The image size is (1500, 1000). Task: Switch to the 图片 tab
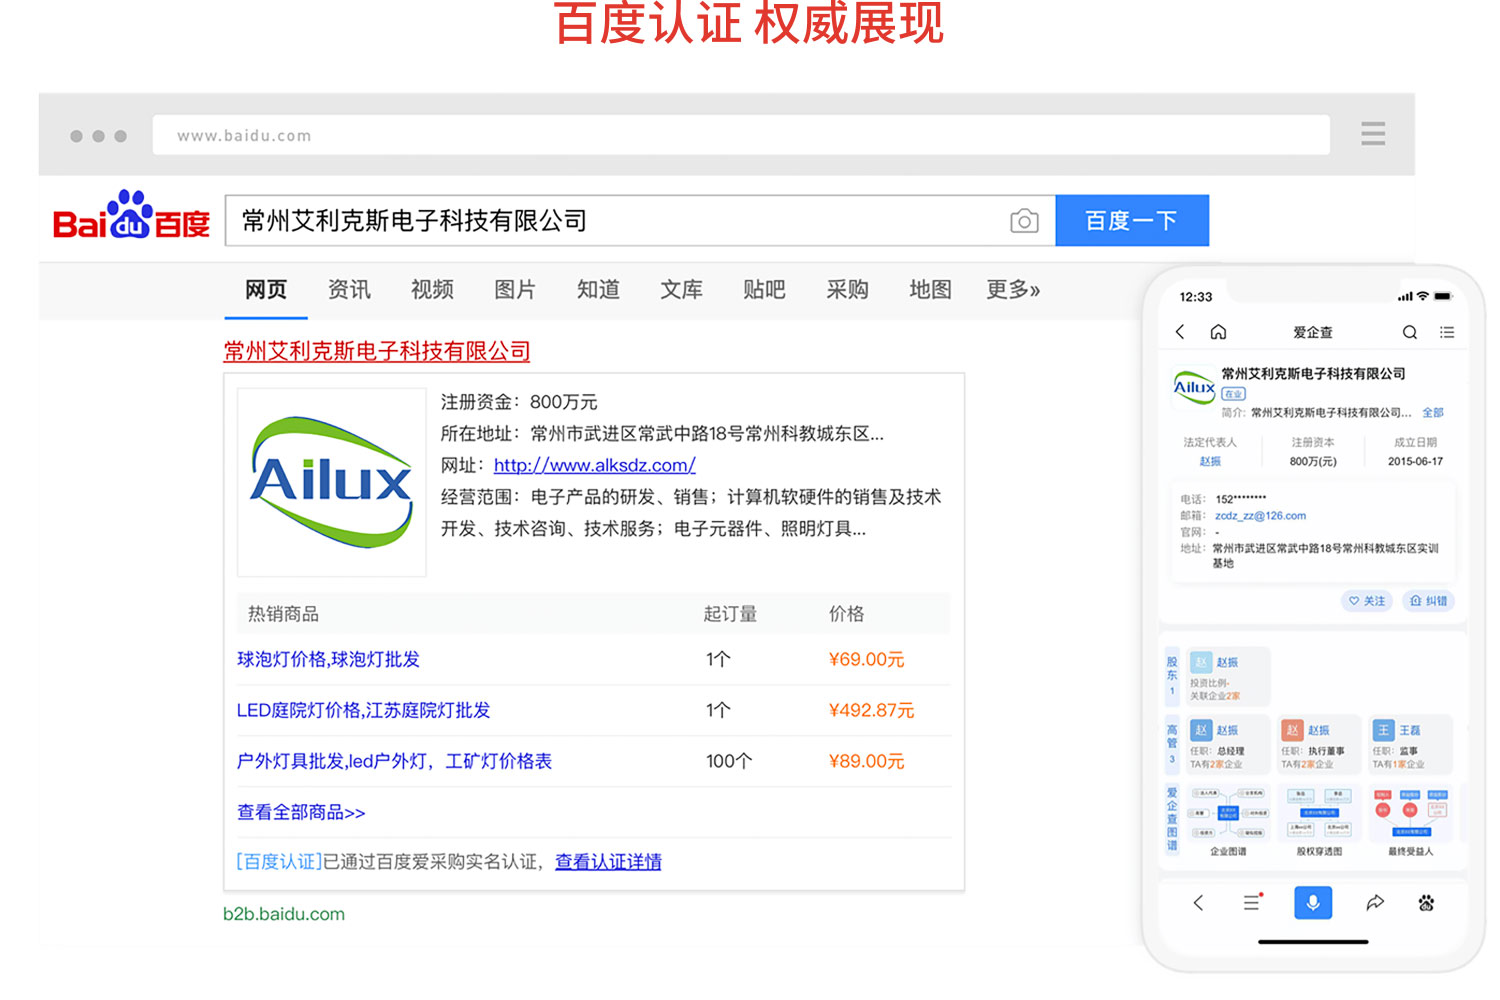click(515, 290)
